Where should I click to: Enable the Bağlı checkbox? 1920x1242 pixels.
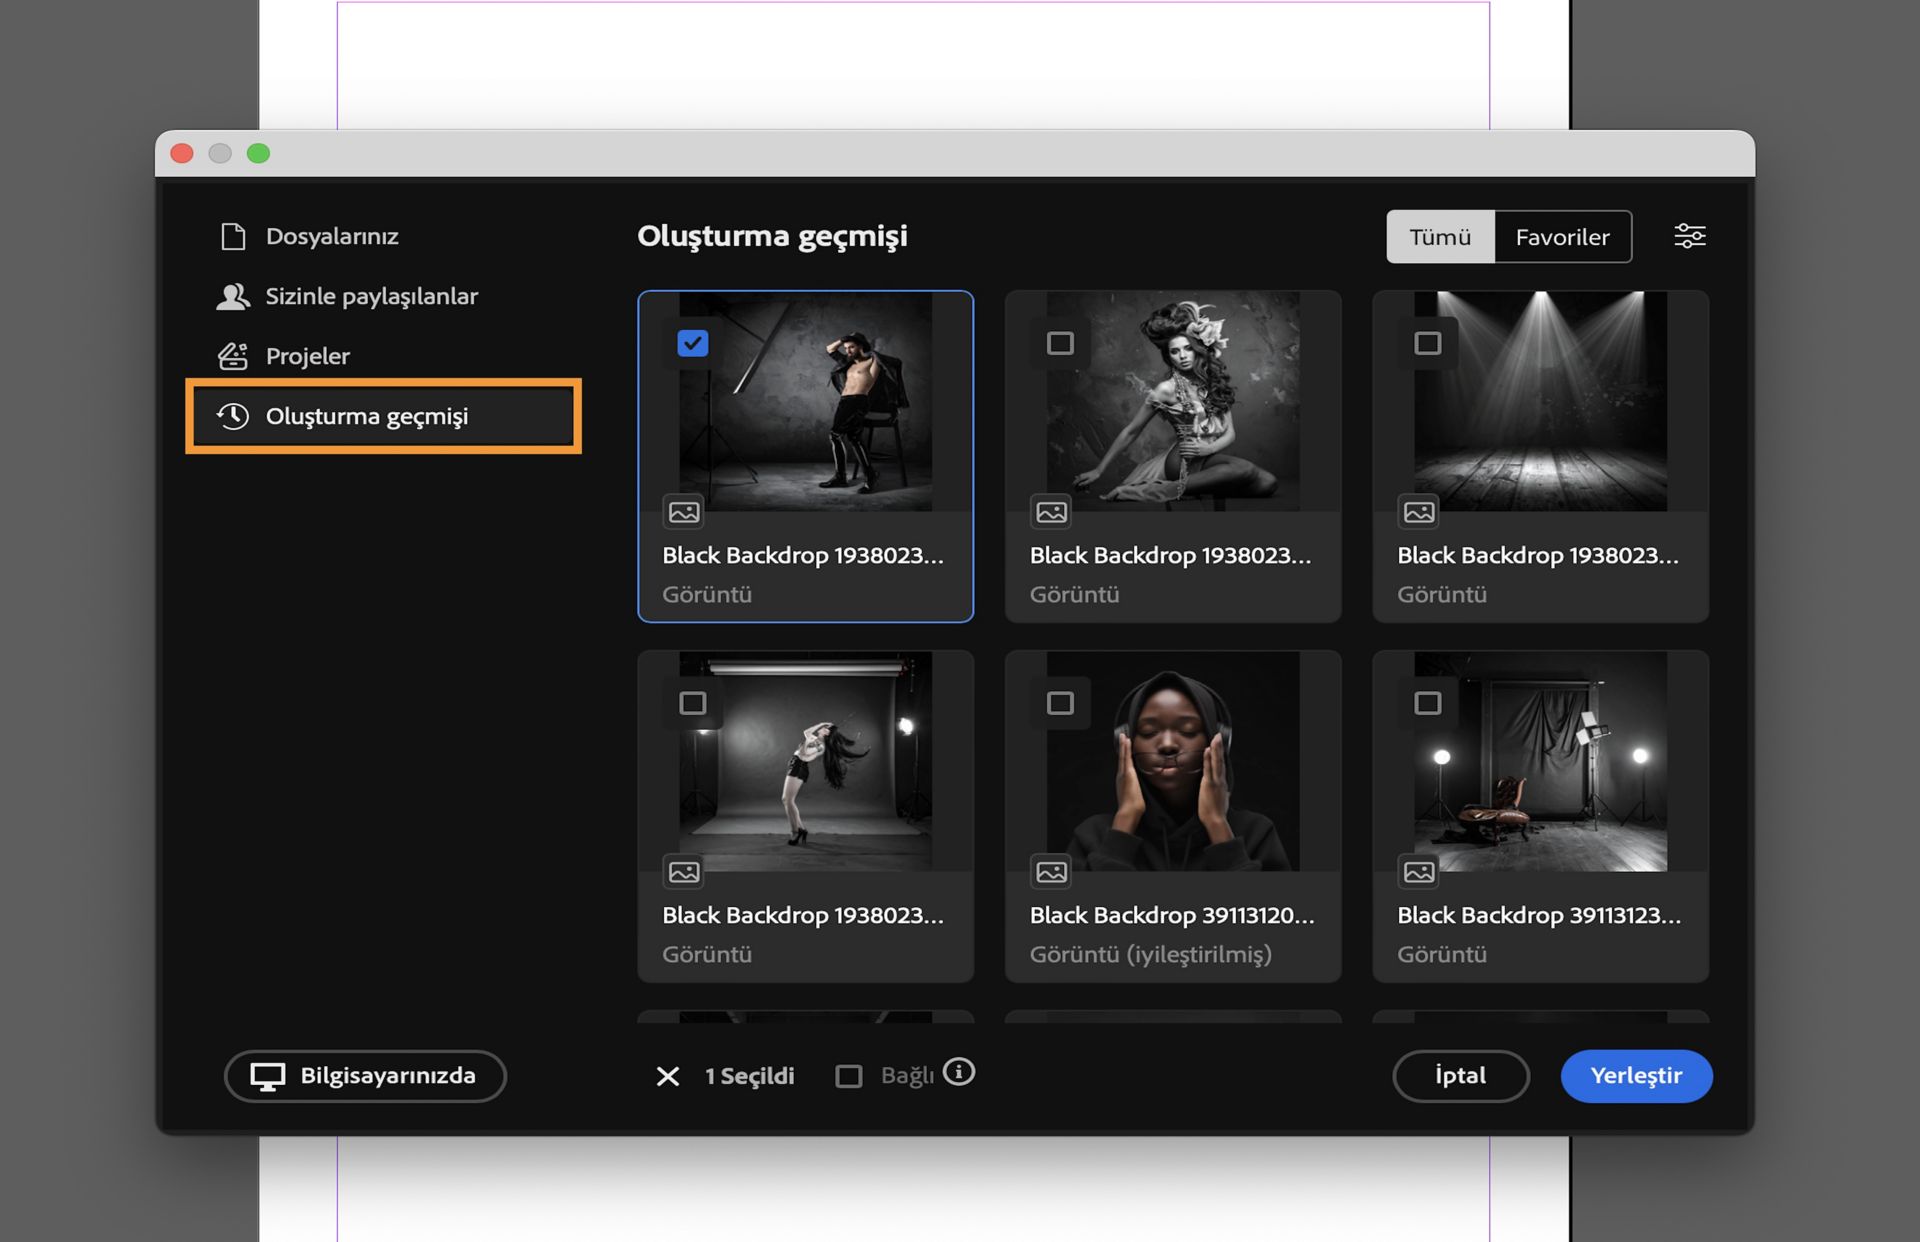pyautogui.click(x=848, y=1076)
